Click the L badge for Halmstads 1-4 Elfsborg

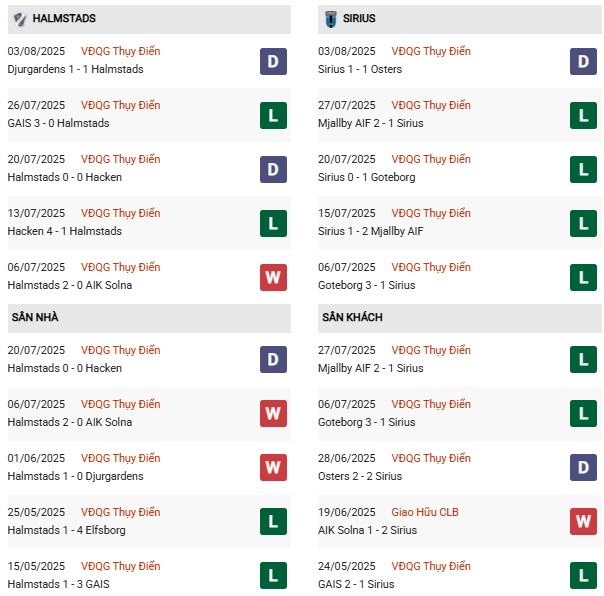(x=273, y=522)
